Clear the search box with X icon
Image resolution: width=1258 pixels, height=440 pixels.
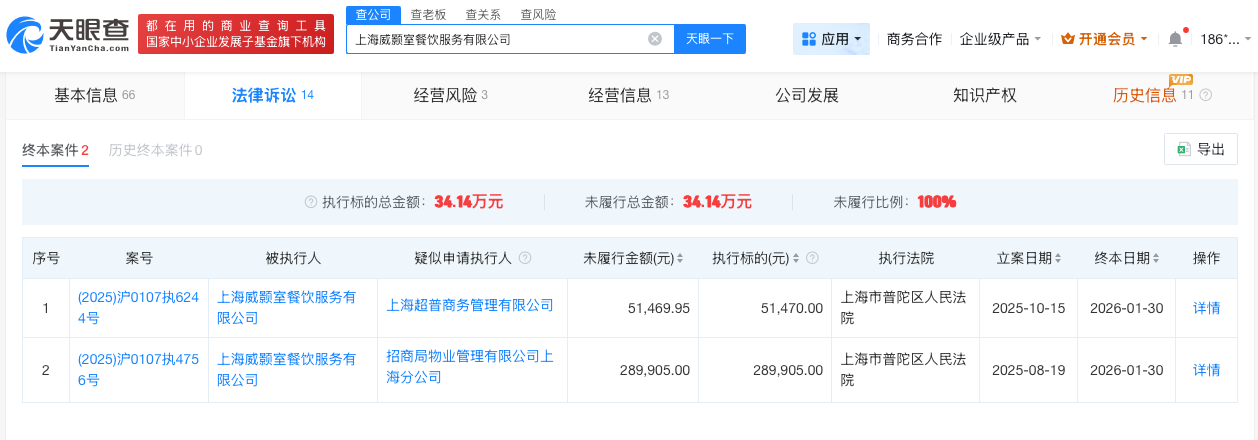(x=655, y=39)
